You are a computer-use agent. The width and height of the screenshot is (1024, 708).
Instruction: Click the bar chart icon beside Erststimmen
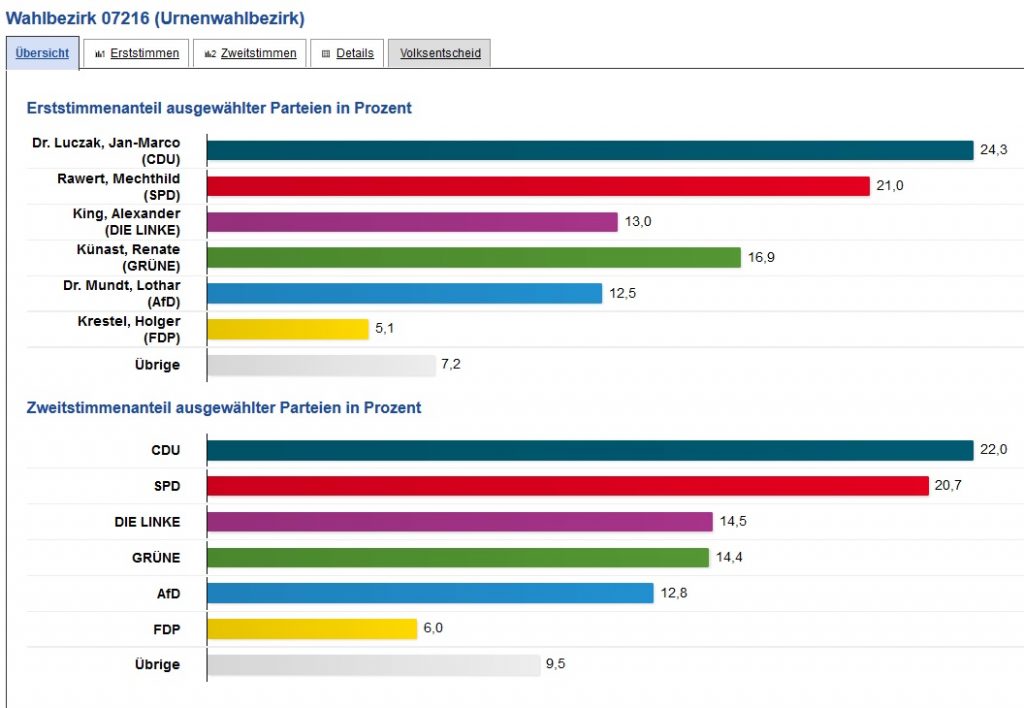tap(100, 54)
